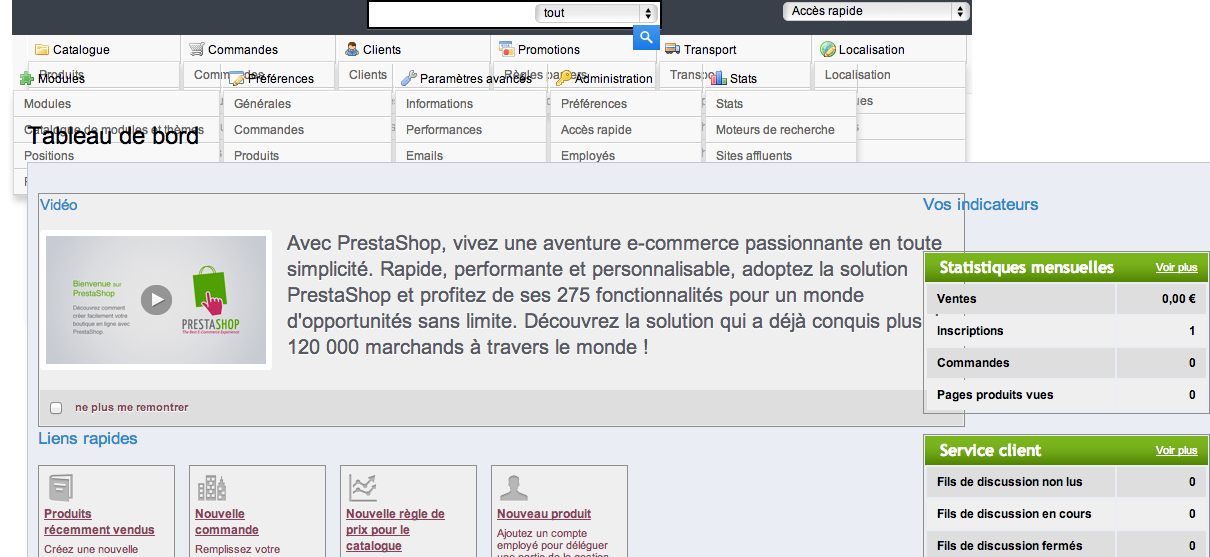Select Produits under the Préférences submenu
Screen dimensions: 1210x557
257,156
